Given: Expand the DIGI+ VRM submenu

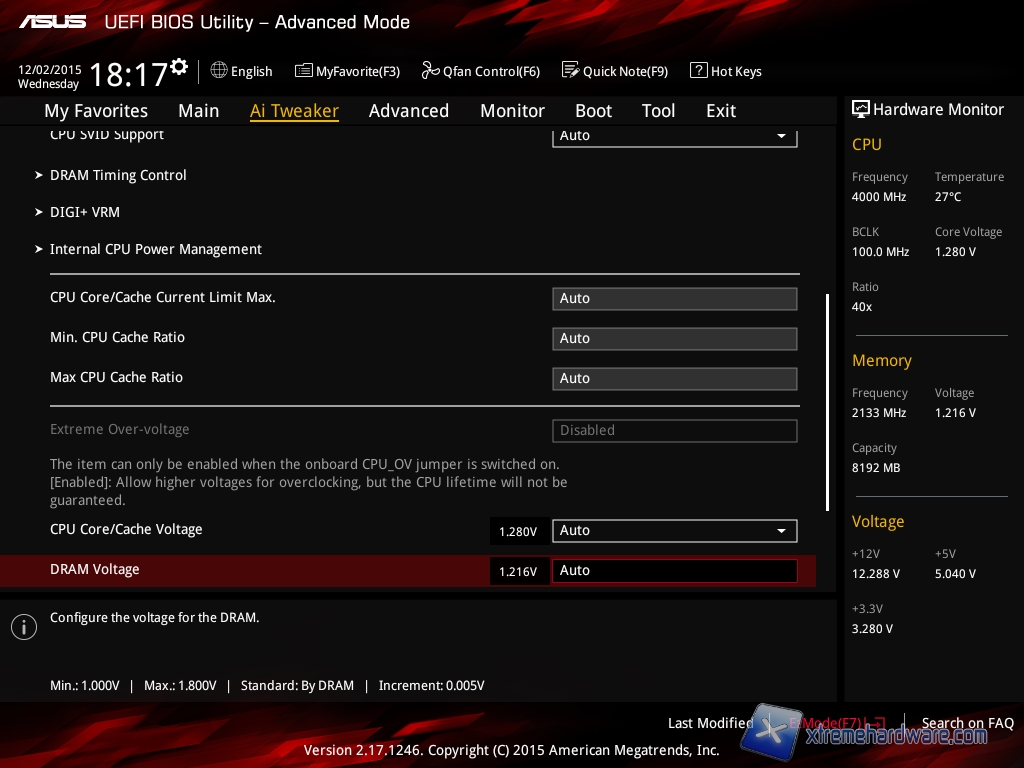Looking at the screenshot, I should (x=85, y=212).
